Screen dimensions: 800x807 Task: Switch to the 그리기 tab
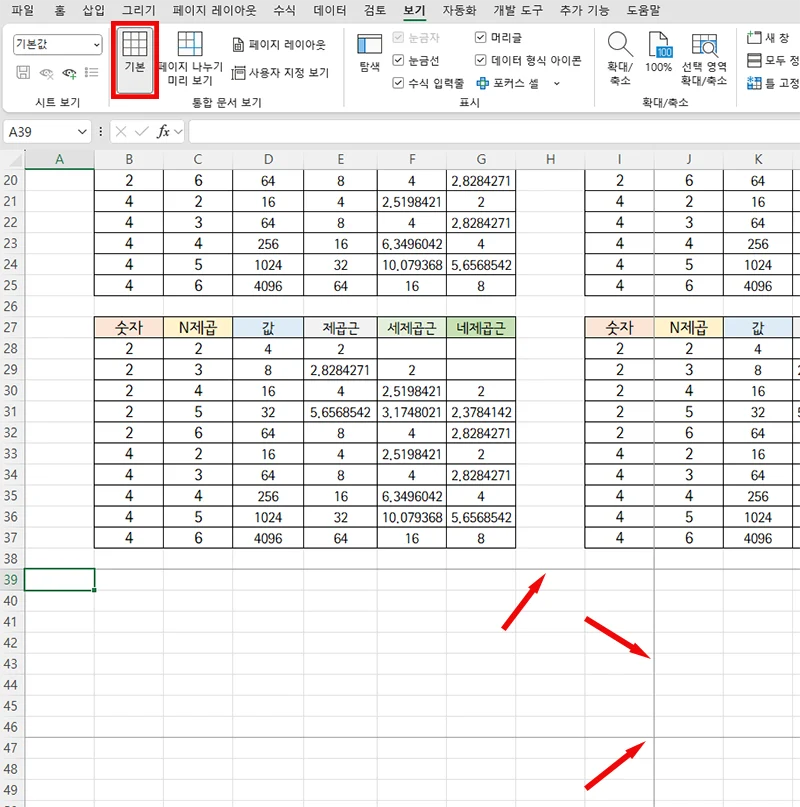click(x=138, y=10)
